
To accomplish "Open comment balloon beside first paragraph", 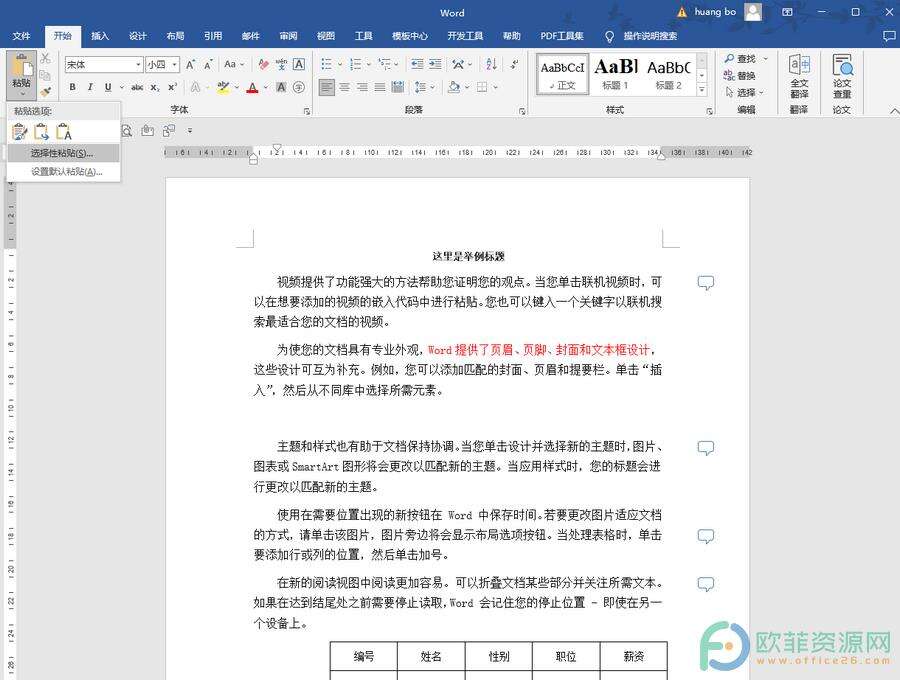I will point(705,282).
